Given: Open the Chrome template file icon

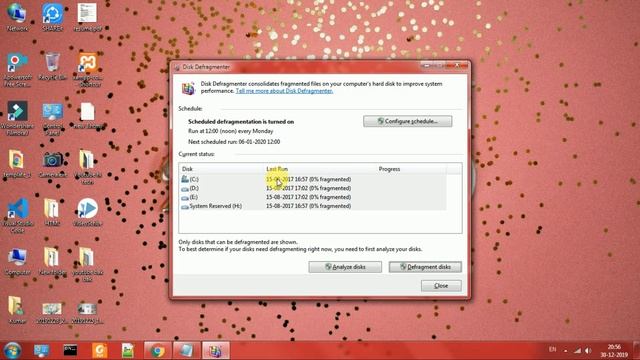Looking at the screenshot, I should coord(17,164).
